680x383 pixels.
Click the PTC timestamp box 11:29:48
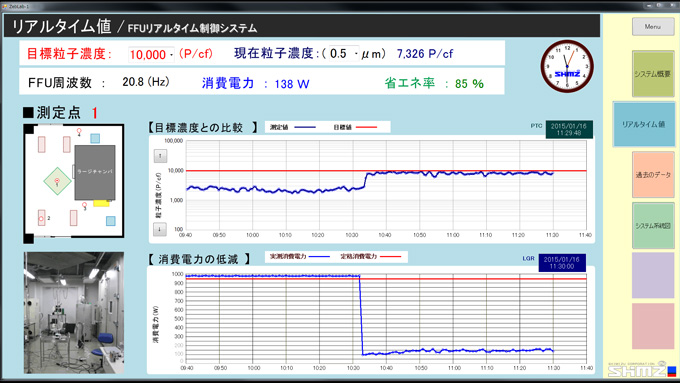pyautogui.click(x=569, y=129)
